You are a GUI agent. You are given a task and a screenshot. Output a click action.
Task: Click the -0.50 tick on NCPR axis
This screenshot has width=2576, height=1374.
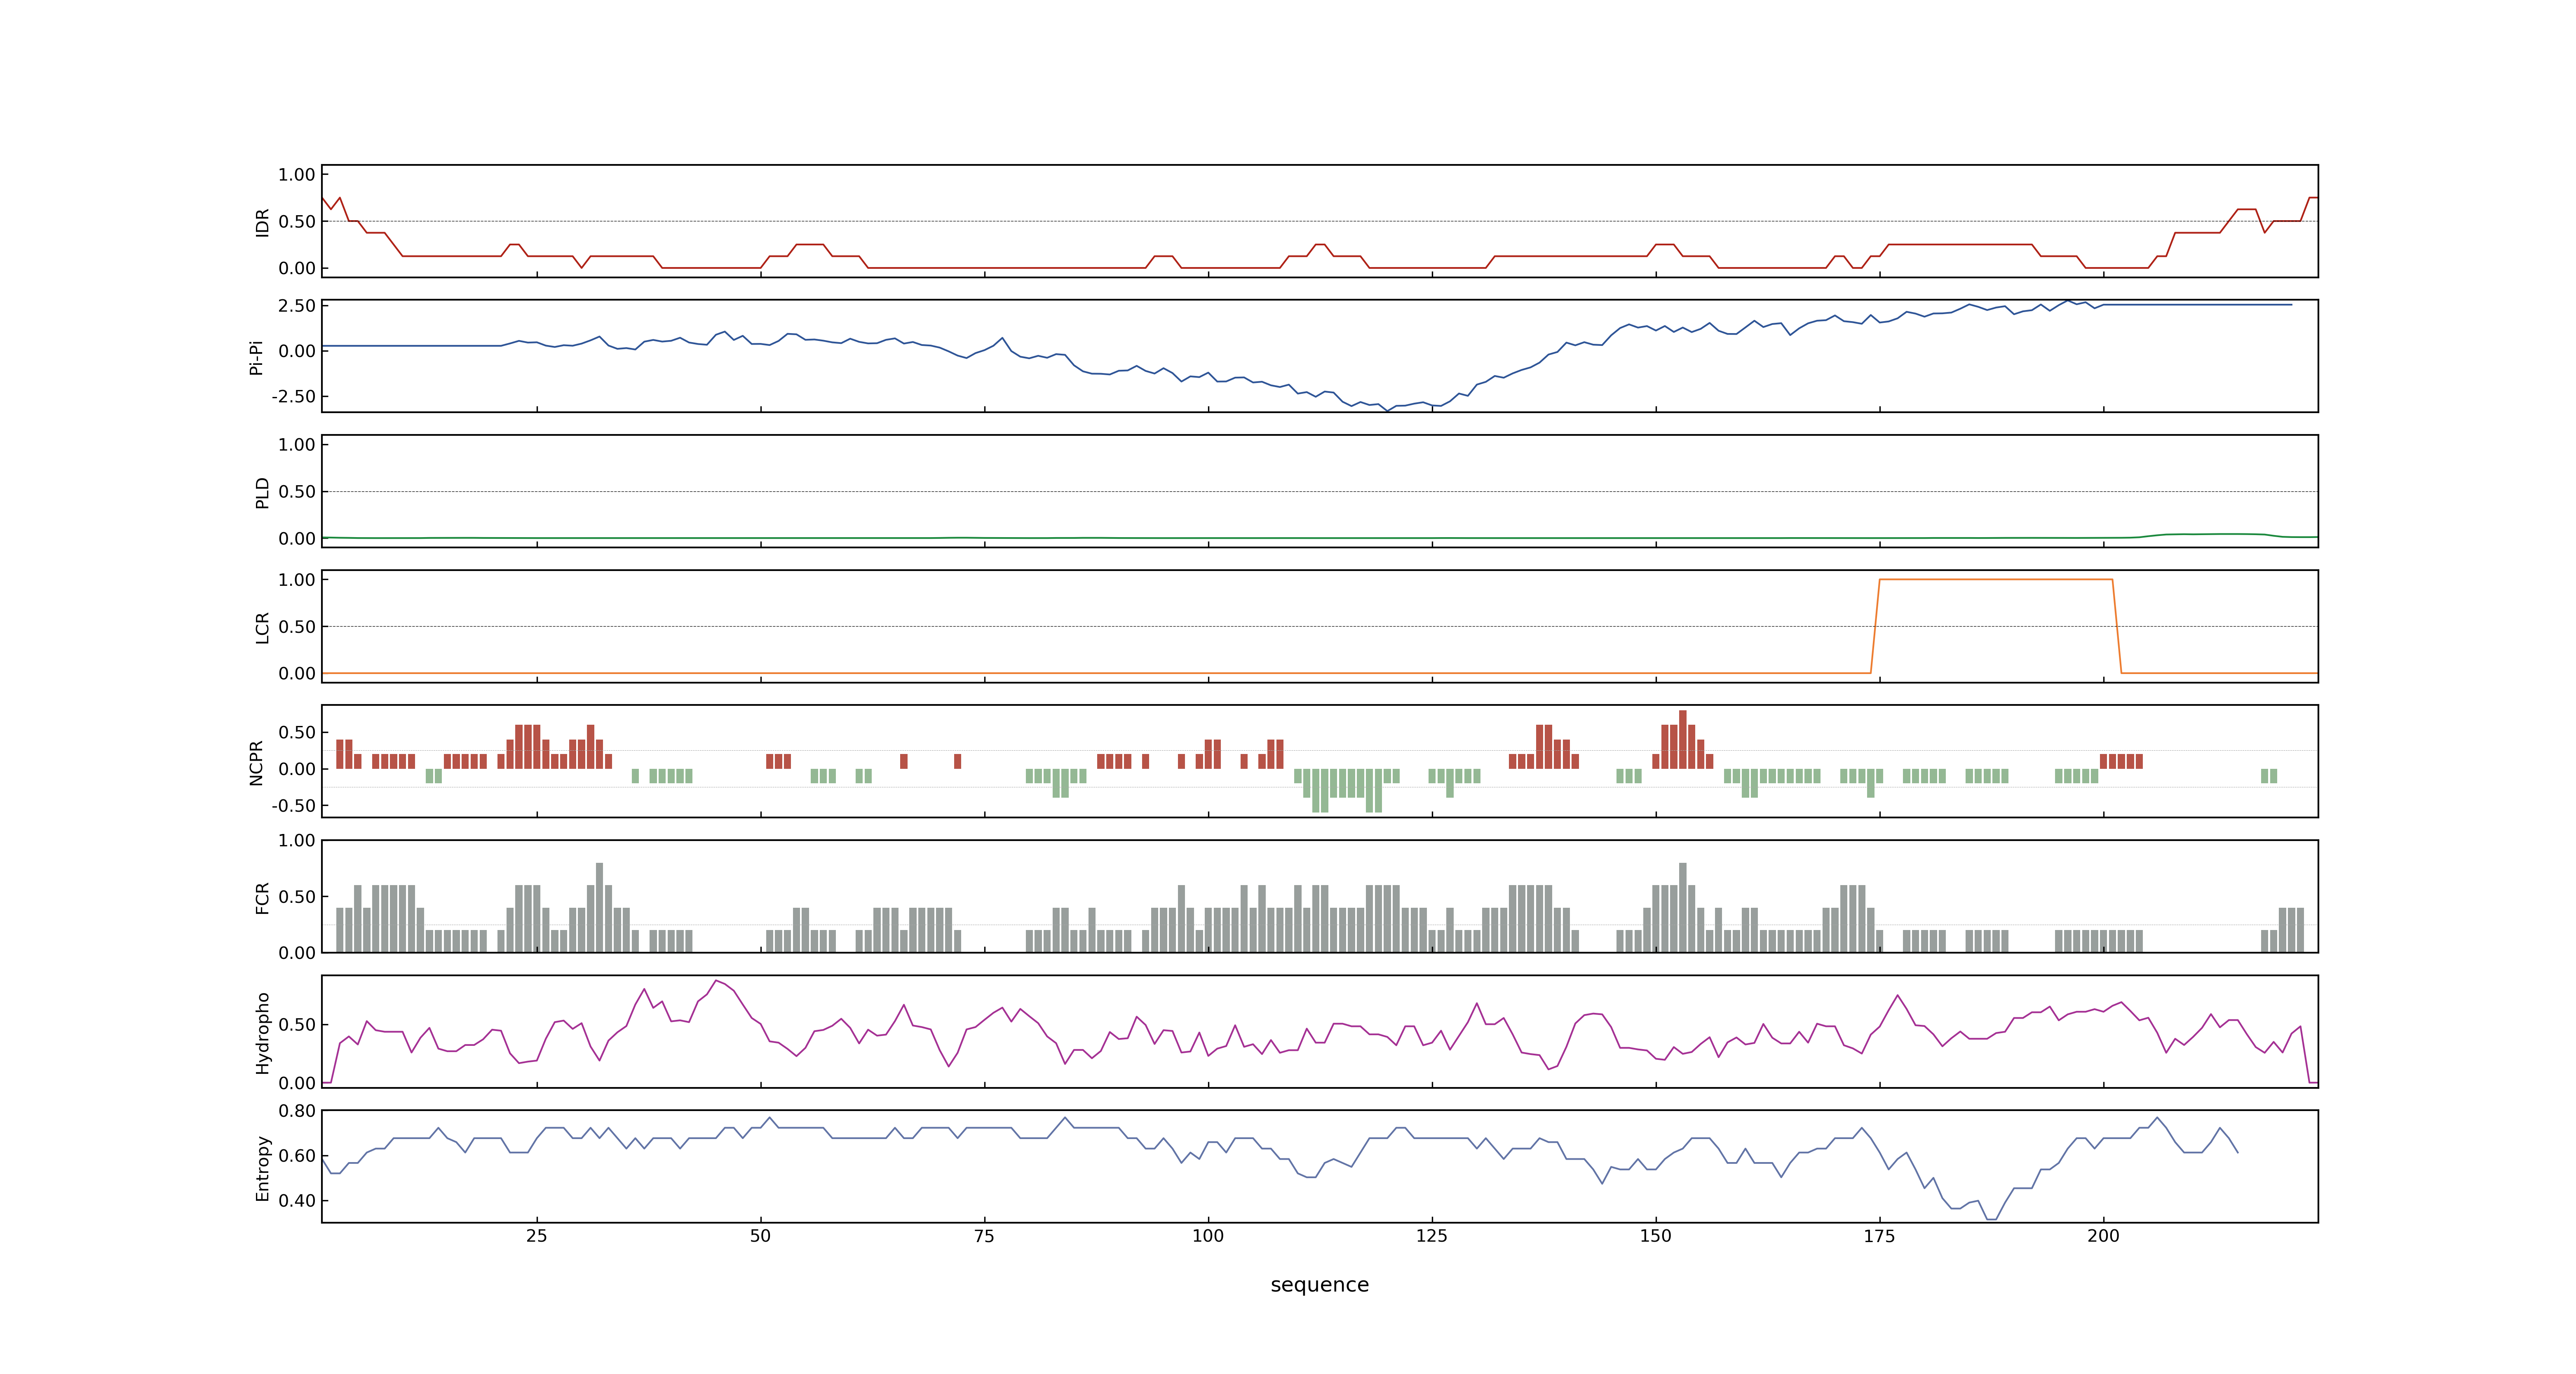click(x=293, y=805)
